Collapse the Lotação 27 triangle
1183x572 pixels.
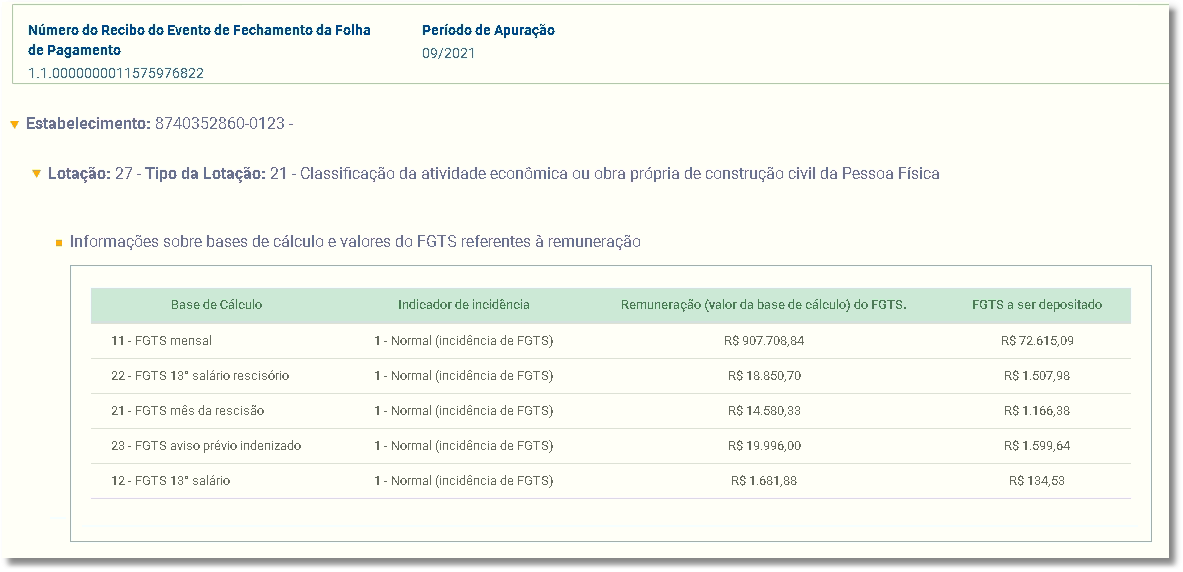[36, 174]
